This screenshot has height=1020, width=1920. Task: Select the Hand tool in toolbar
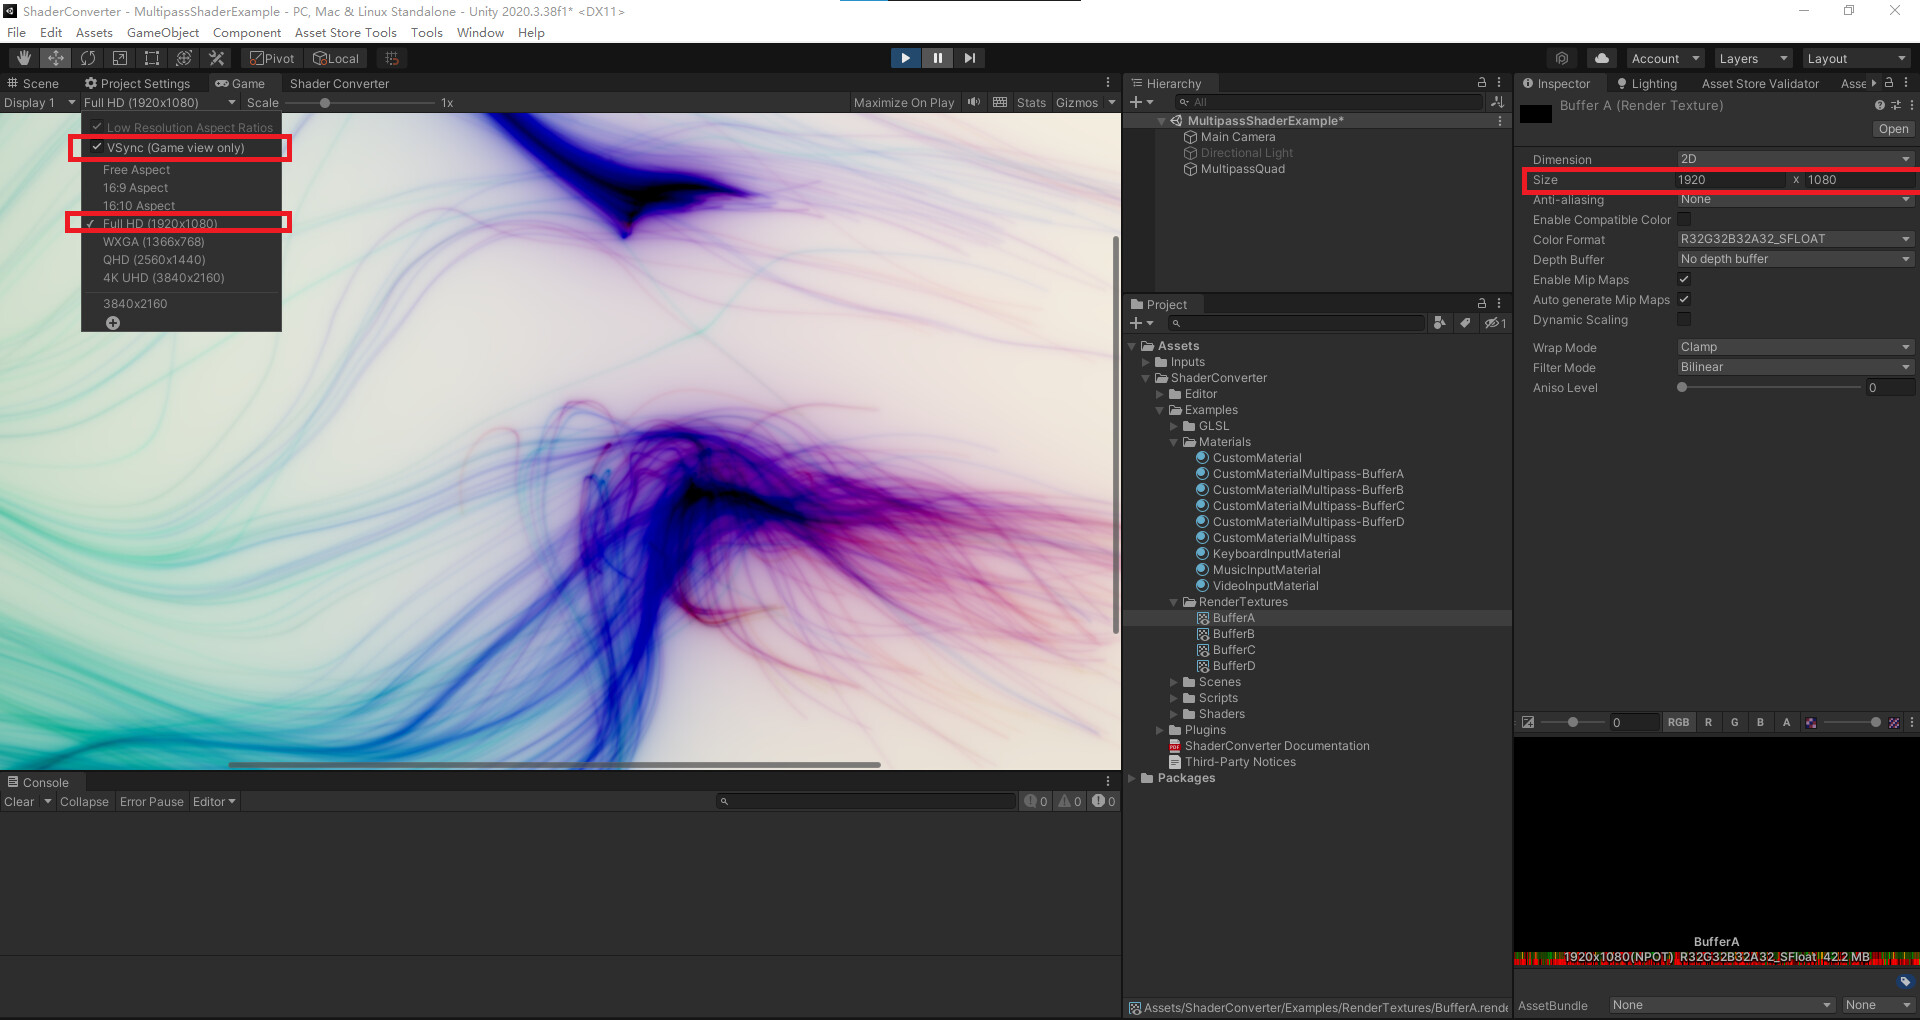22,57
